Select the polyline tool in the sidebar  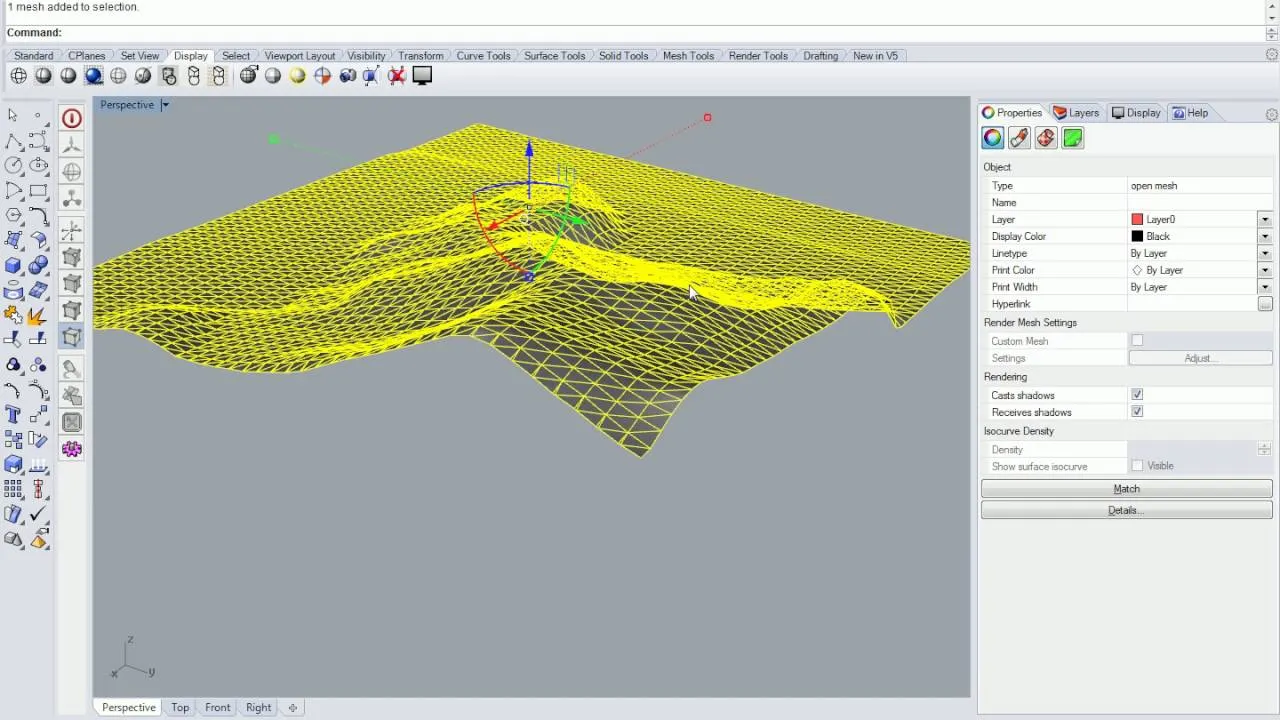coord(13,141)
